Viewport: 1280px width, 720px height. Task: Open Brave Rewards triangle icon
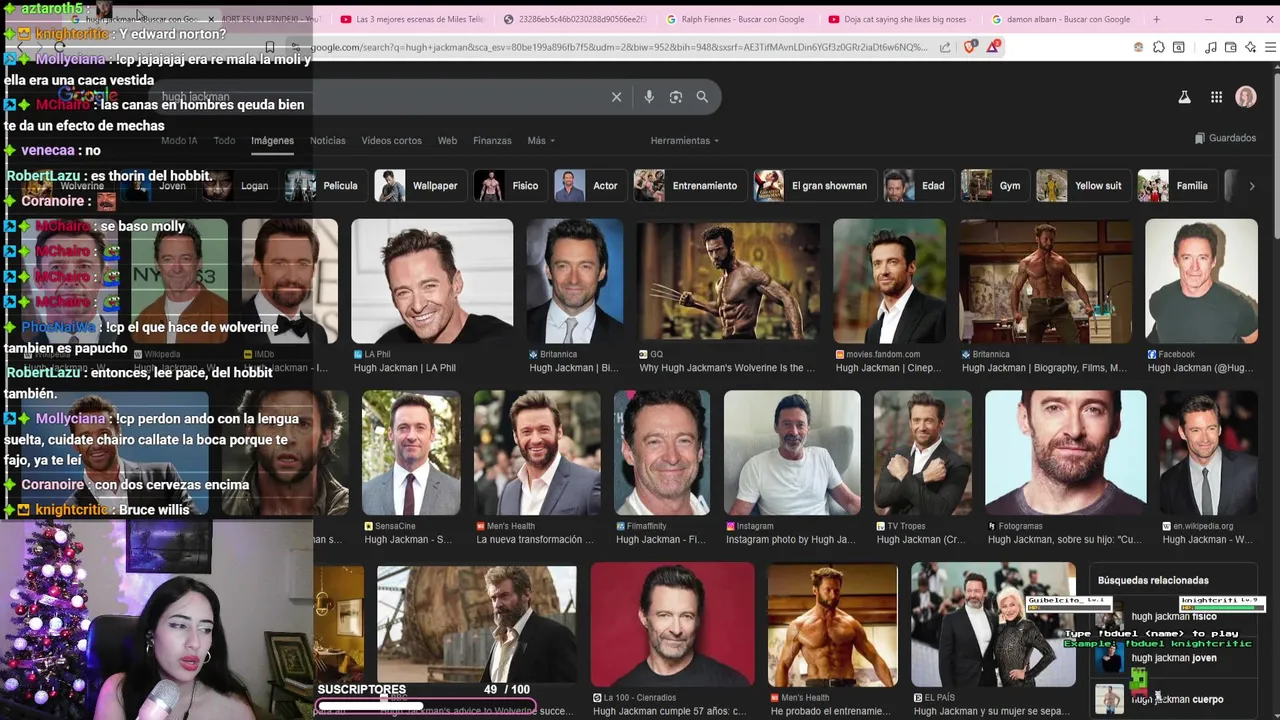click(x=993, y=47)
